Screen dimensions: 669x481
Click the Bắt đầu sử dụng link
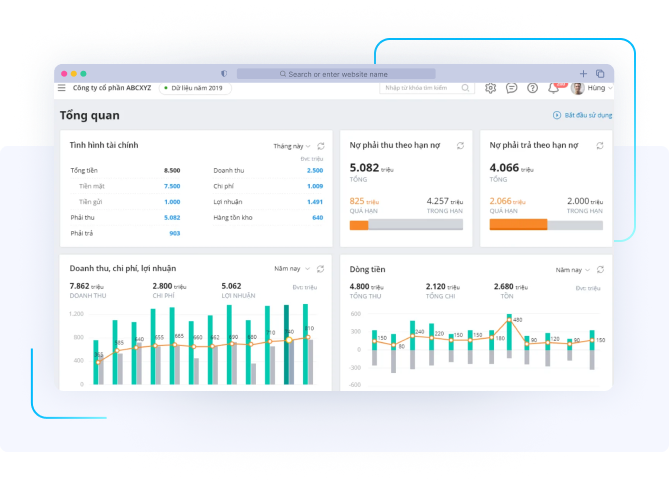click(588, 115)
